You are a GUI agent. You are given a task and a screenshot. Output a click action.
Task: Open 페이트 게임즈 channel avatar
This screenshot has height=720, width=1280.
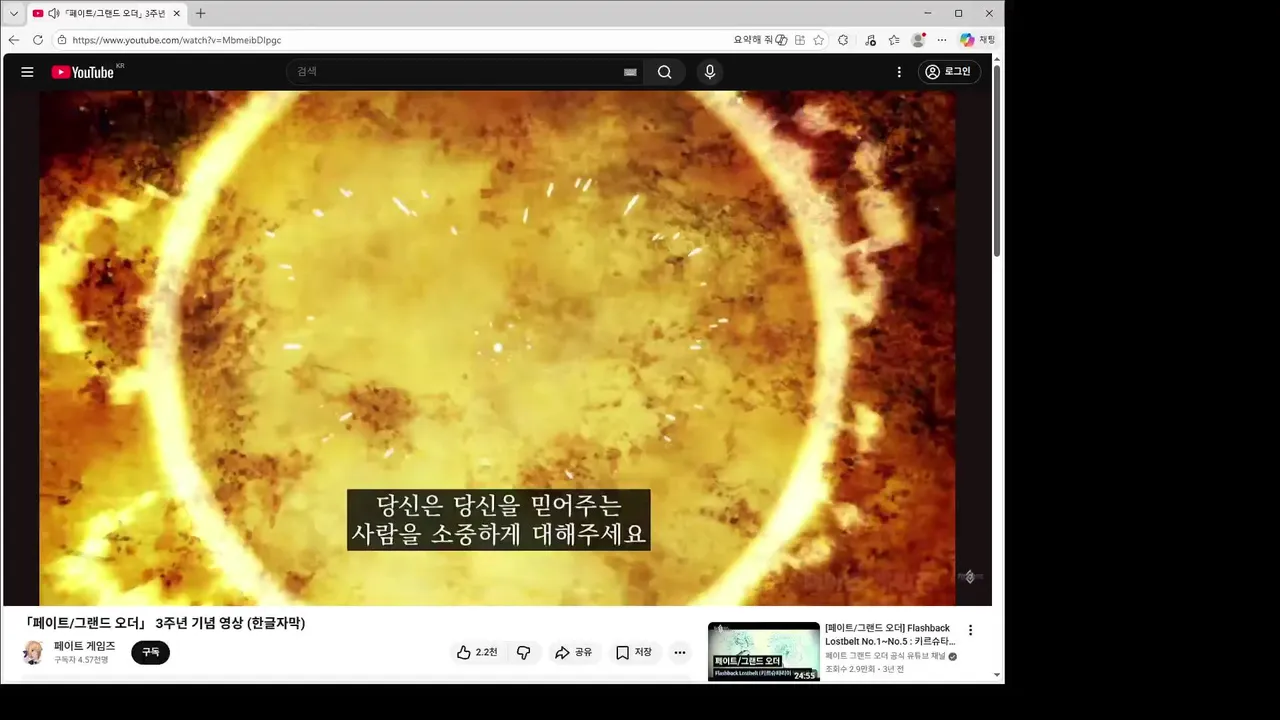[33, 652]
